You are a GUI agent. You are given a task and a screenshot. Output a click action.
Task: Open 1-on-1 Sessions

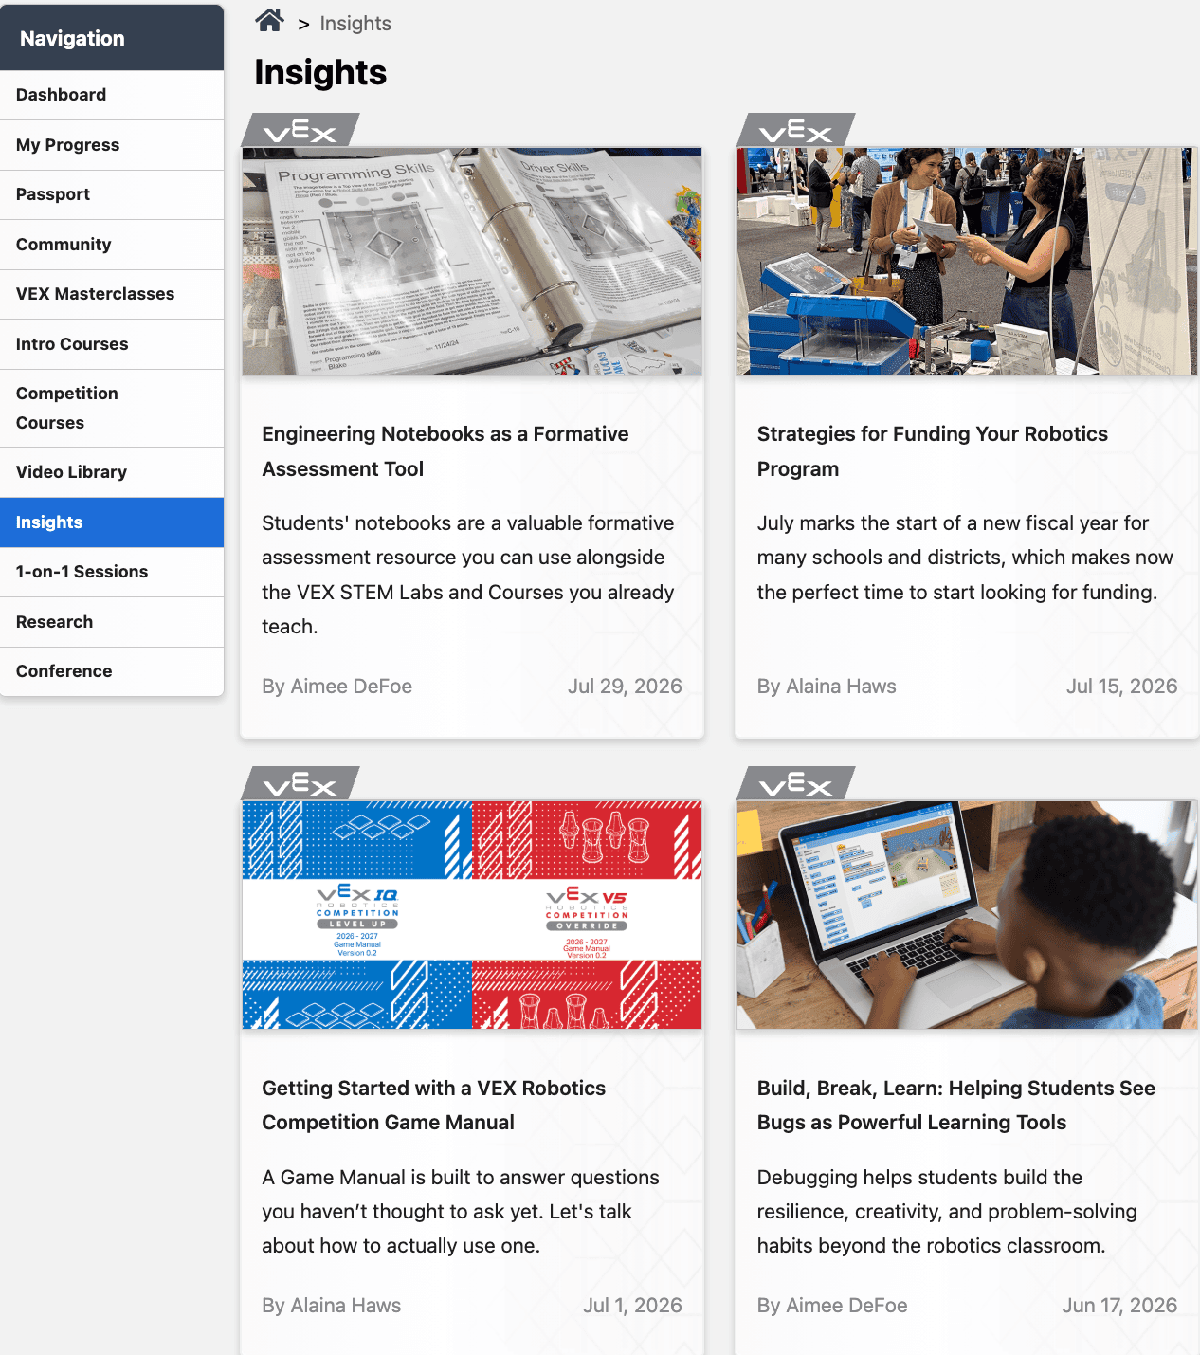tap(112, 572)
